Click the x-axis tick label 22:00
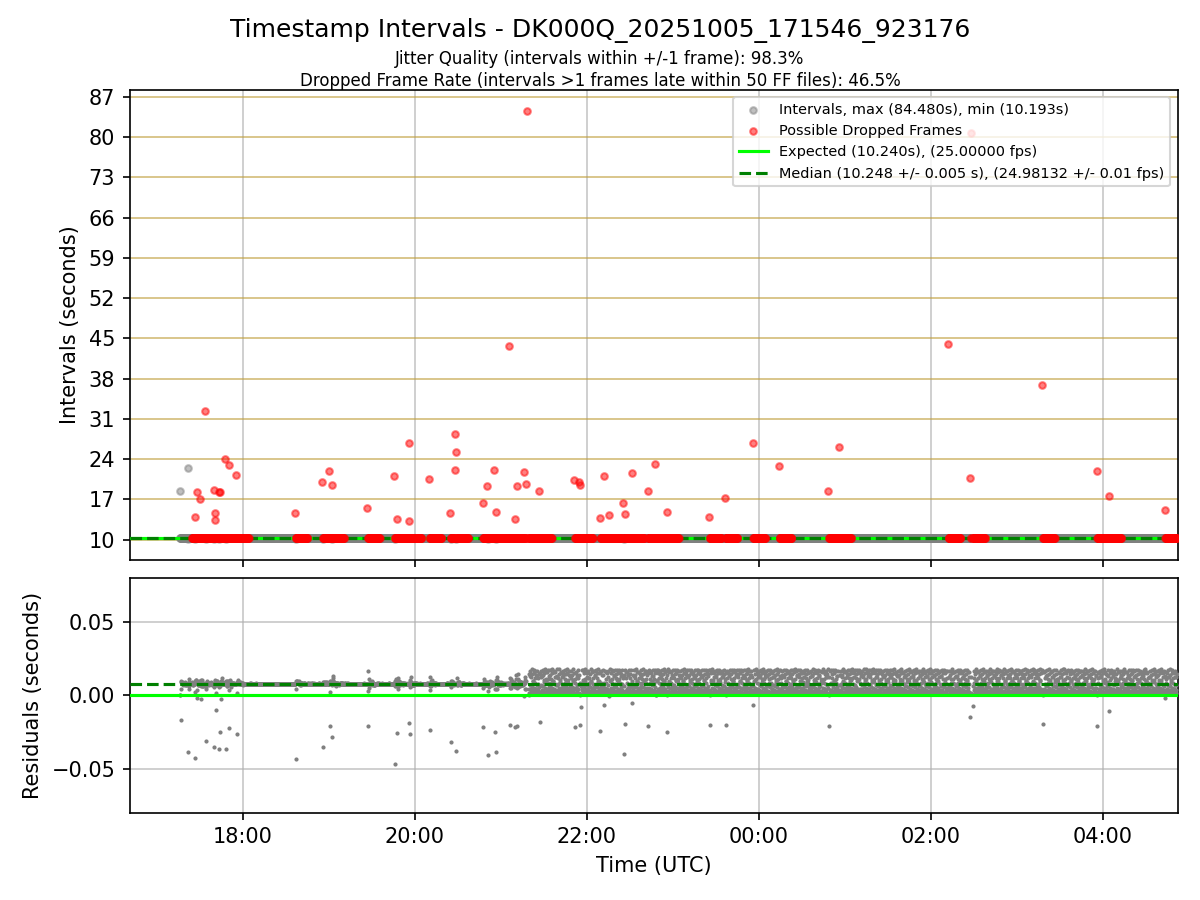 tap(587, 834)
